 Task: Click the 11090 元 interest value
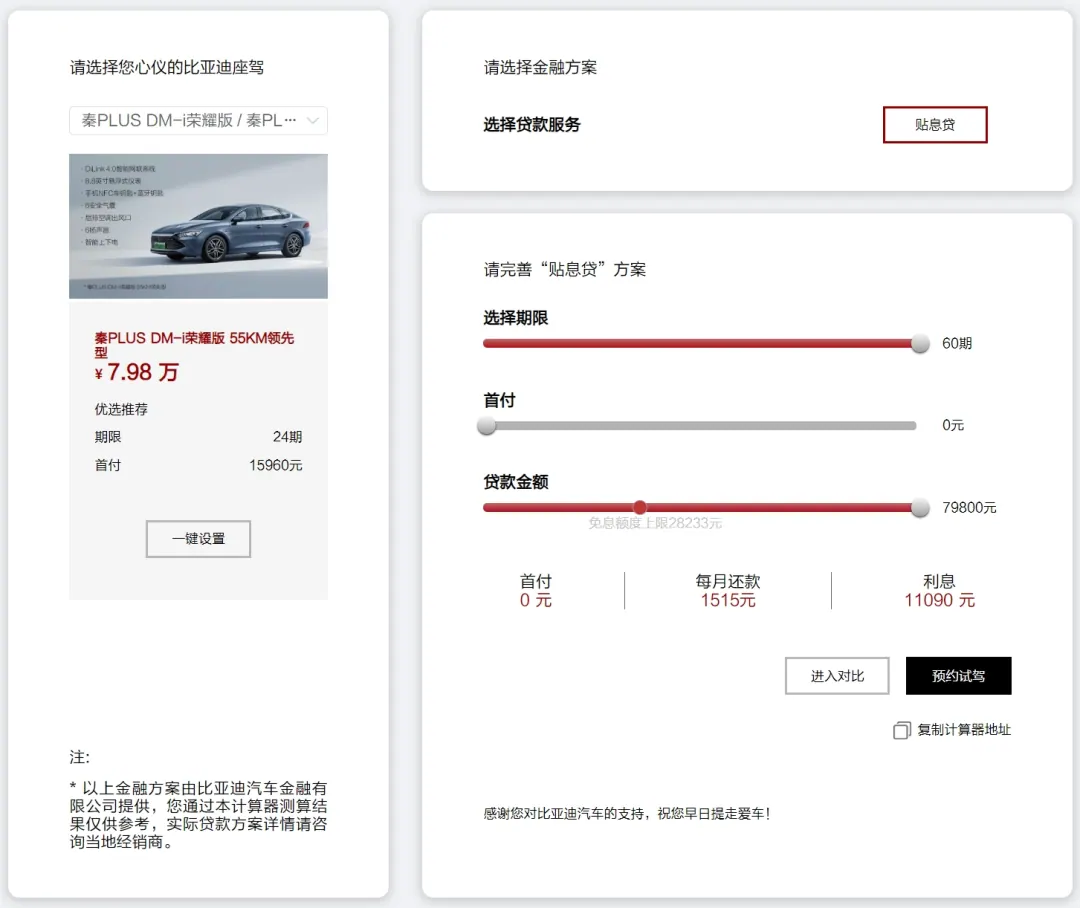point(939,600)
